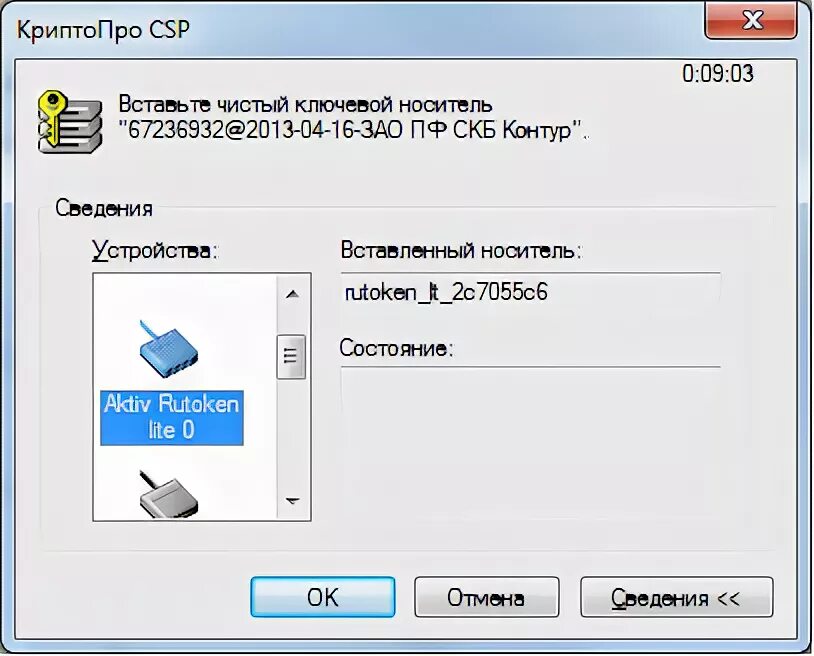The width and height of the screenshot is (814, 656).
Task: Select the grey reader device icon
Action: [169, 494]
